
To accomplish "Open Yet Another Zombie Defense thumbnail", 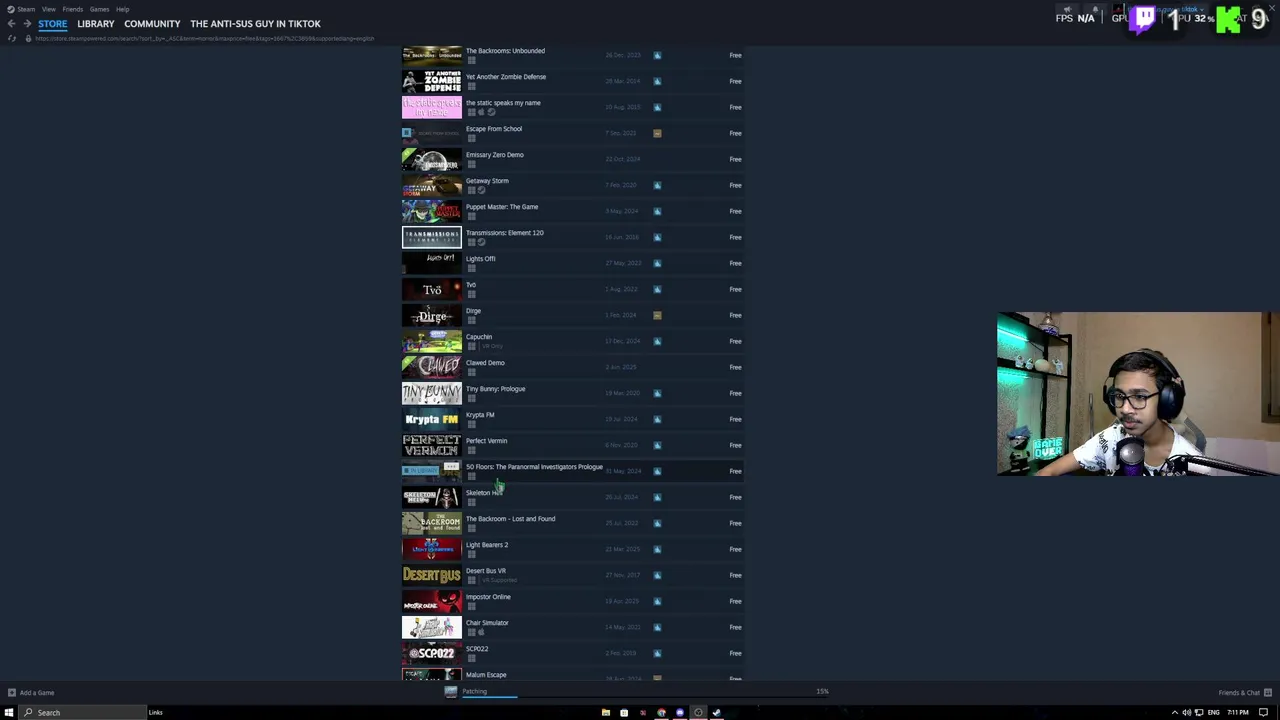I will pos(432,81).
